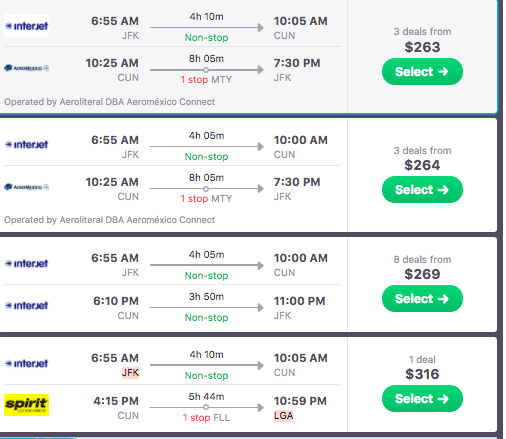The image size is (506, 439).
Task: Click '1 stop MTY' in first card
Action: point(206,80)
